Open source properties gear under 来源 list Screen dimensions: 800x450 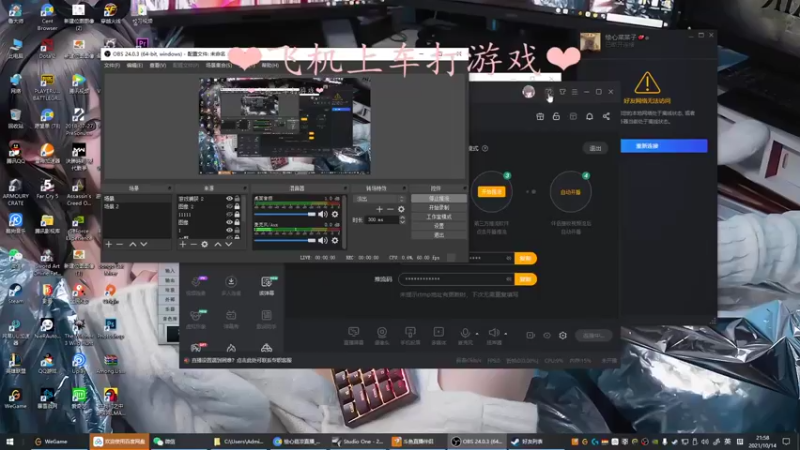coord(205,244)
